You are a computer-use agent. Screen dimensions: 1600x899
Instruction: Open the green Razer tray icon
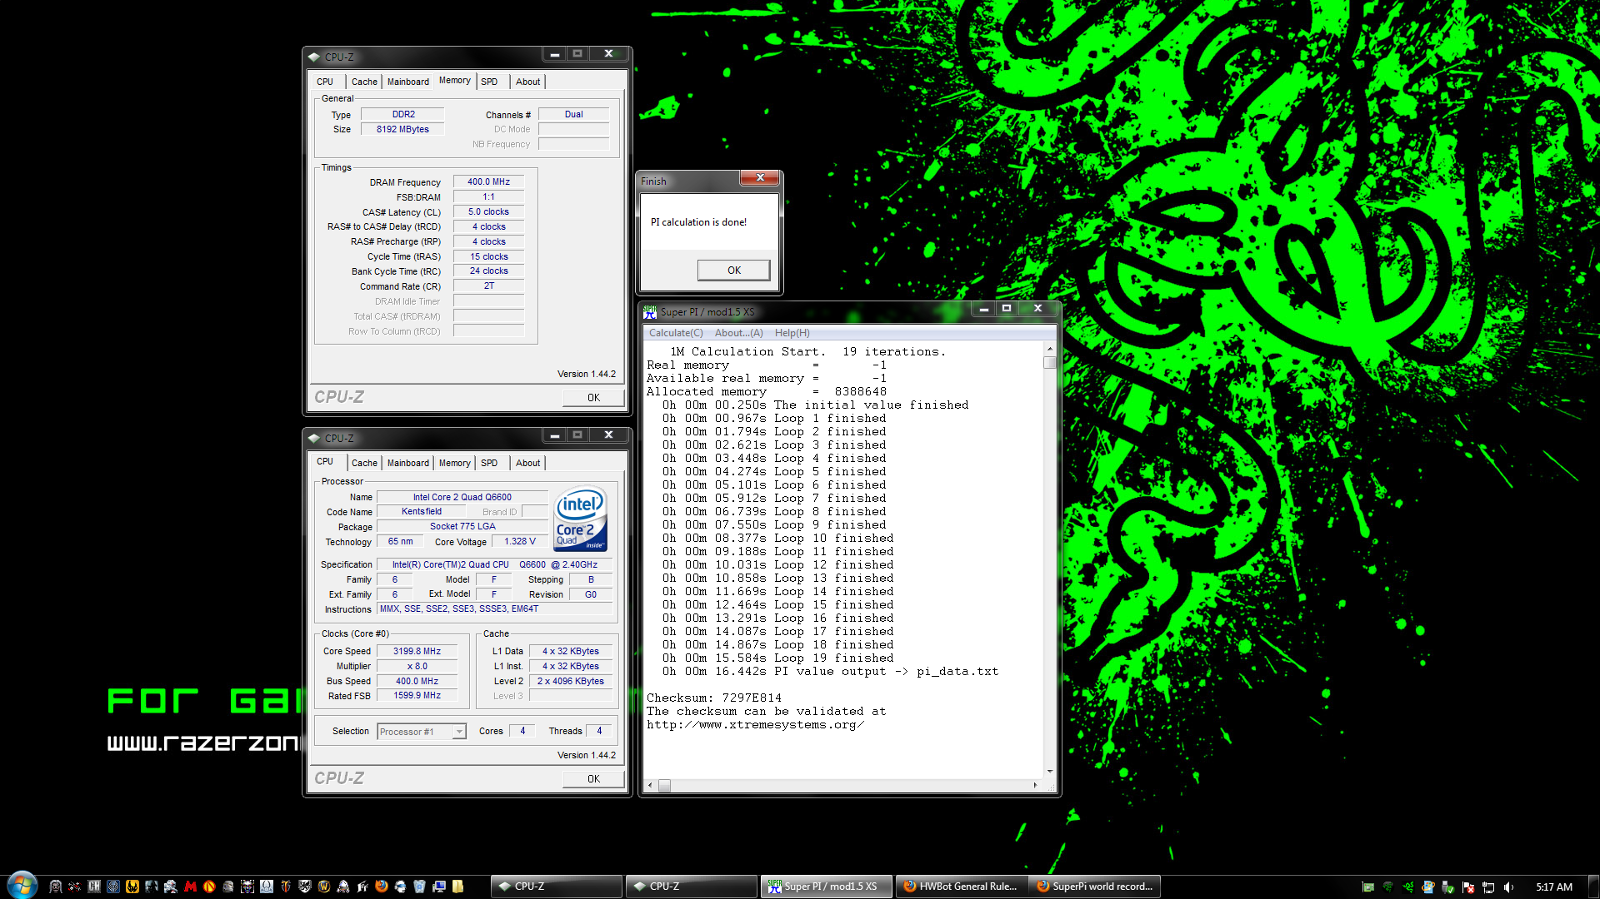(1408, 887)
